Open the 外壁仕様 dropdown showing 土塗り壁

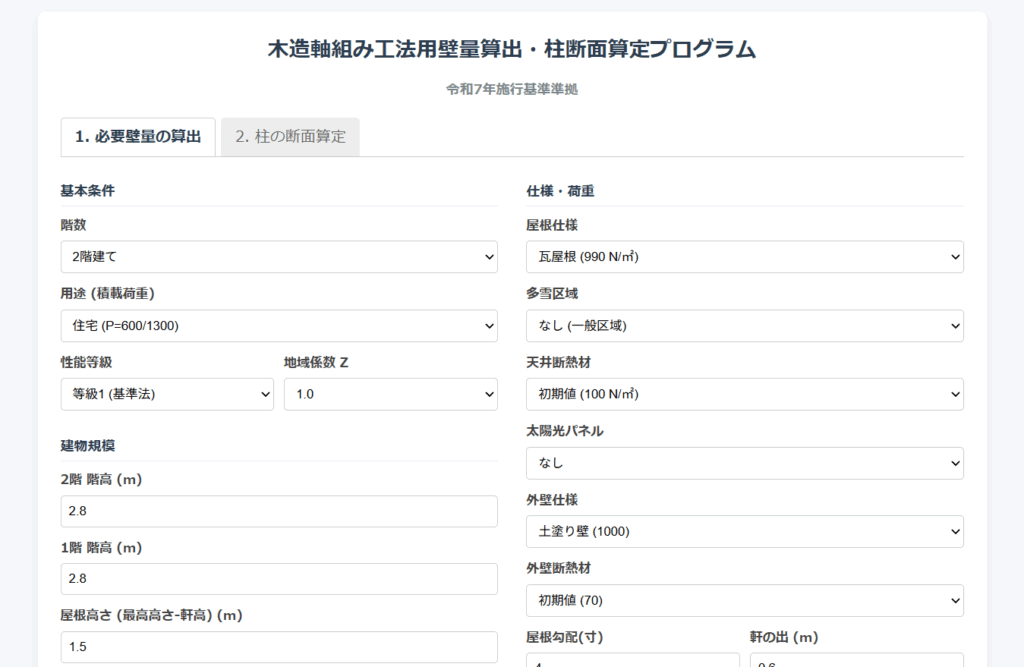coord(744,531)
